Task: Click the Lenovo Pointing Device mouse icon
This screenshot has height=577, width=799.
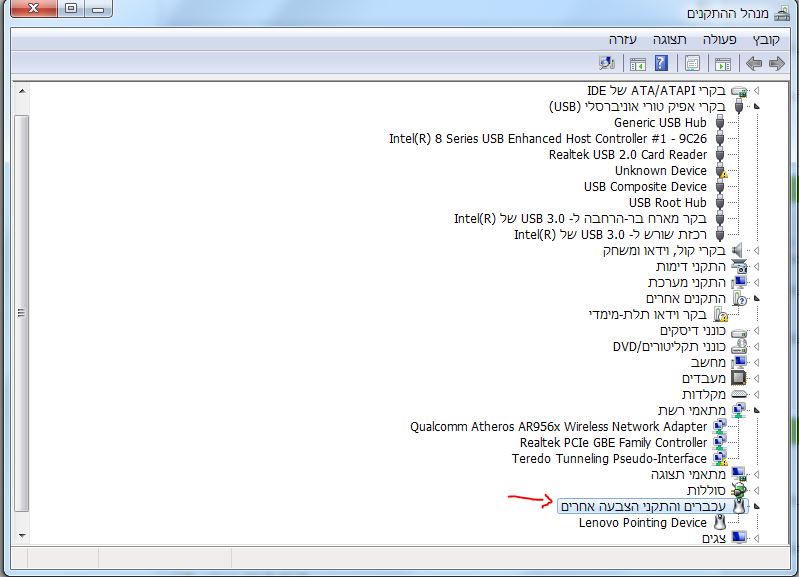Action: [x=720, y=522]
